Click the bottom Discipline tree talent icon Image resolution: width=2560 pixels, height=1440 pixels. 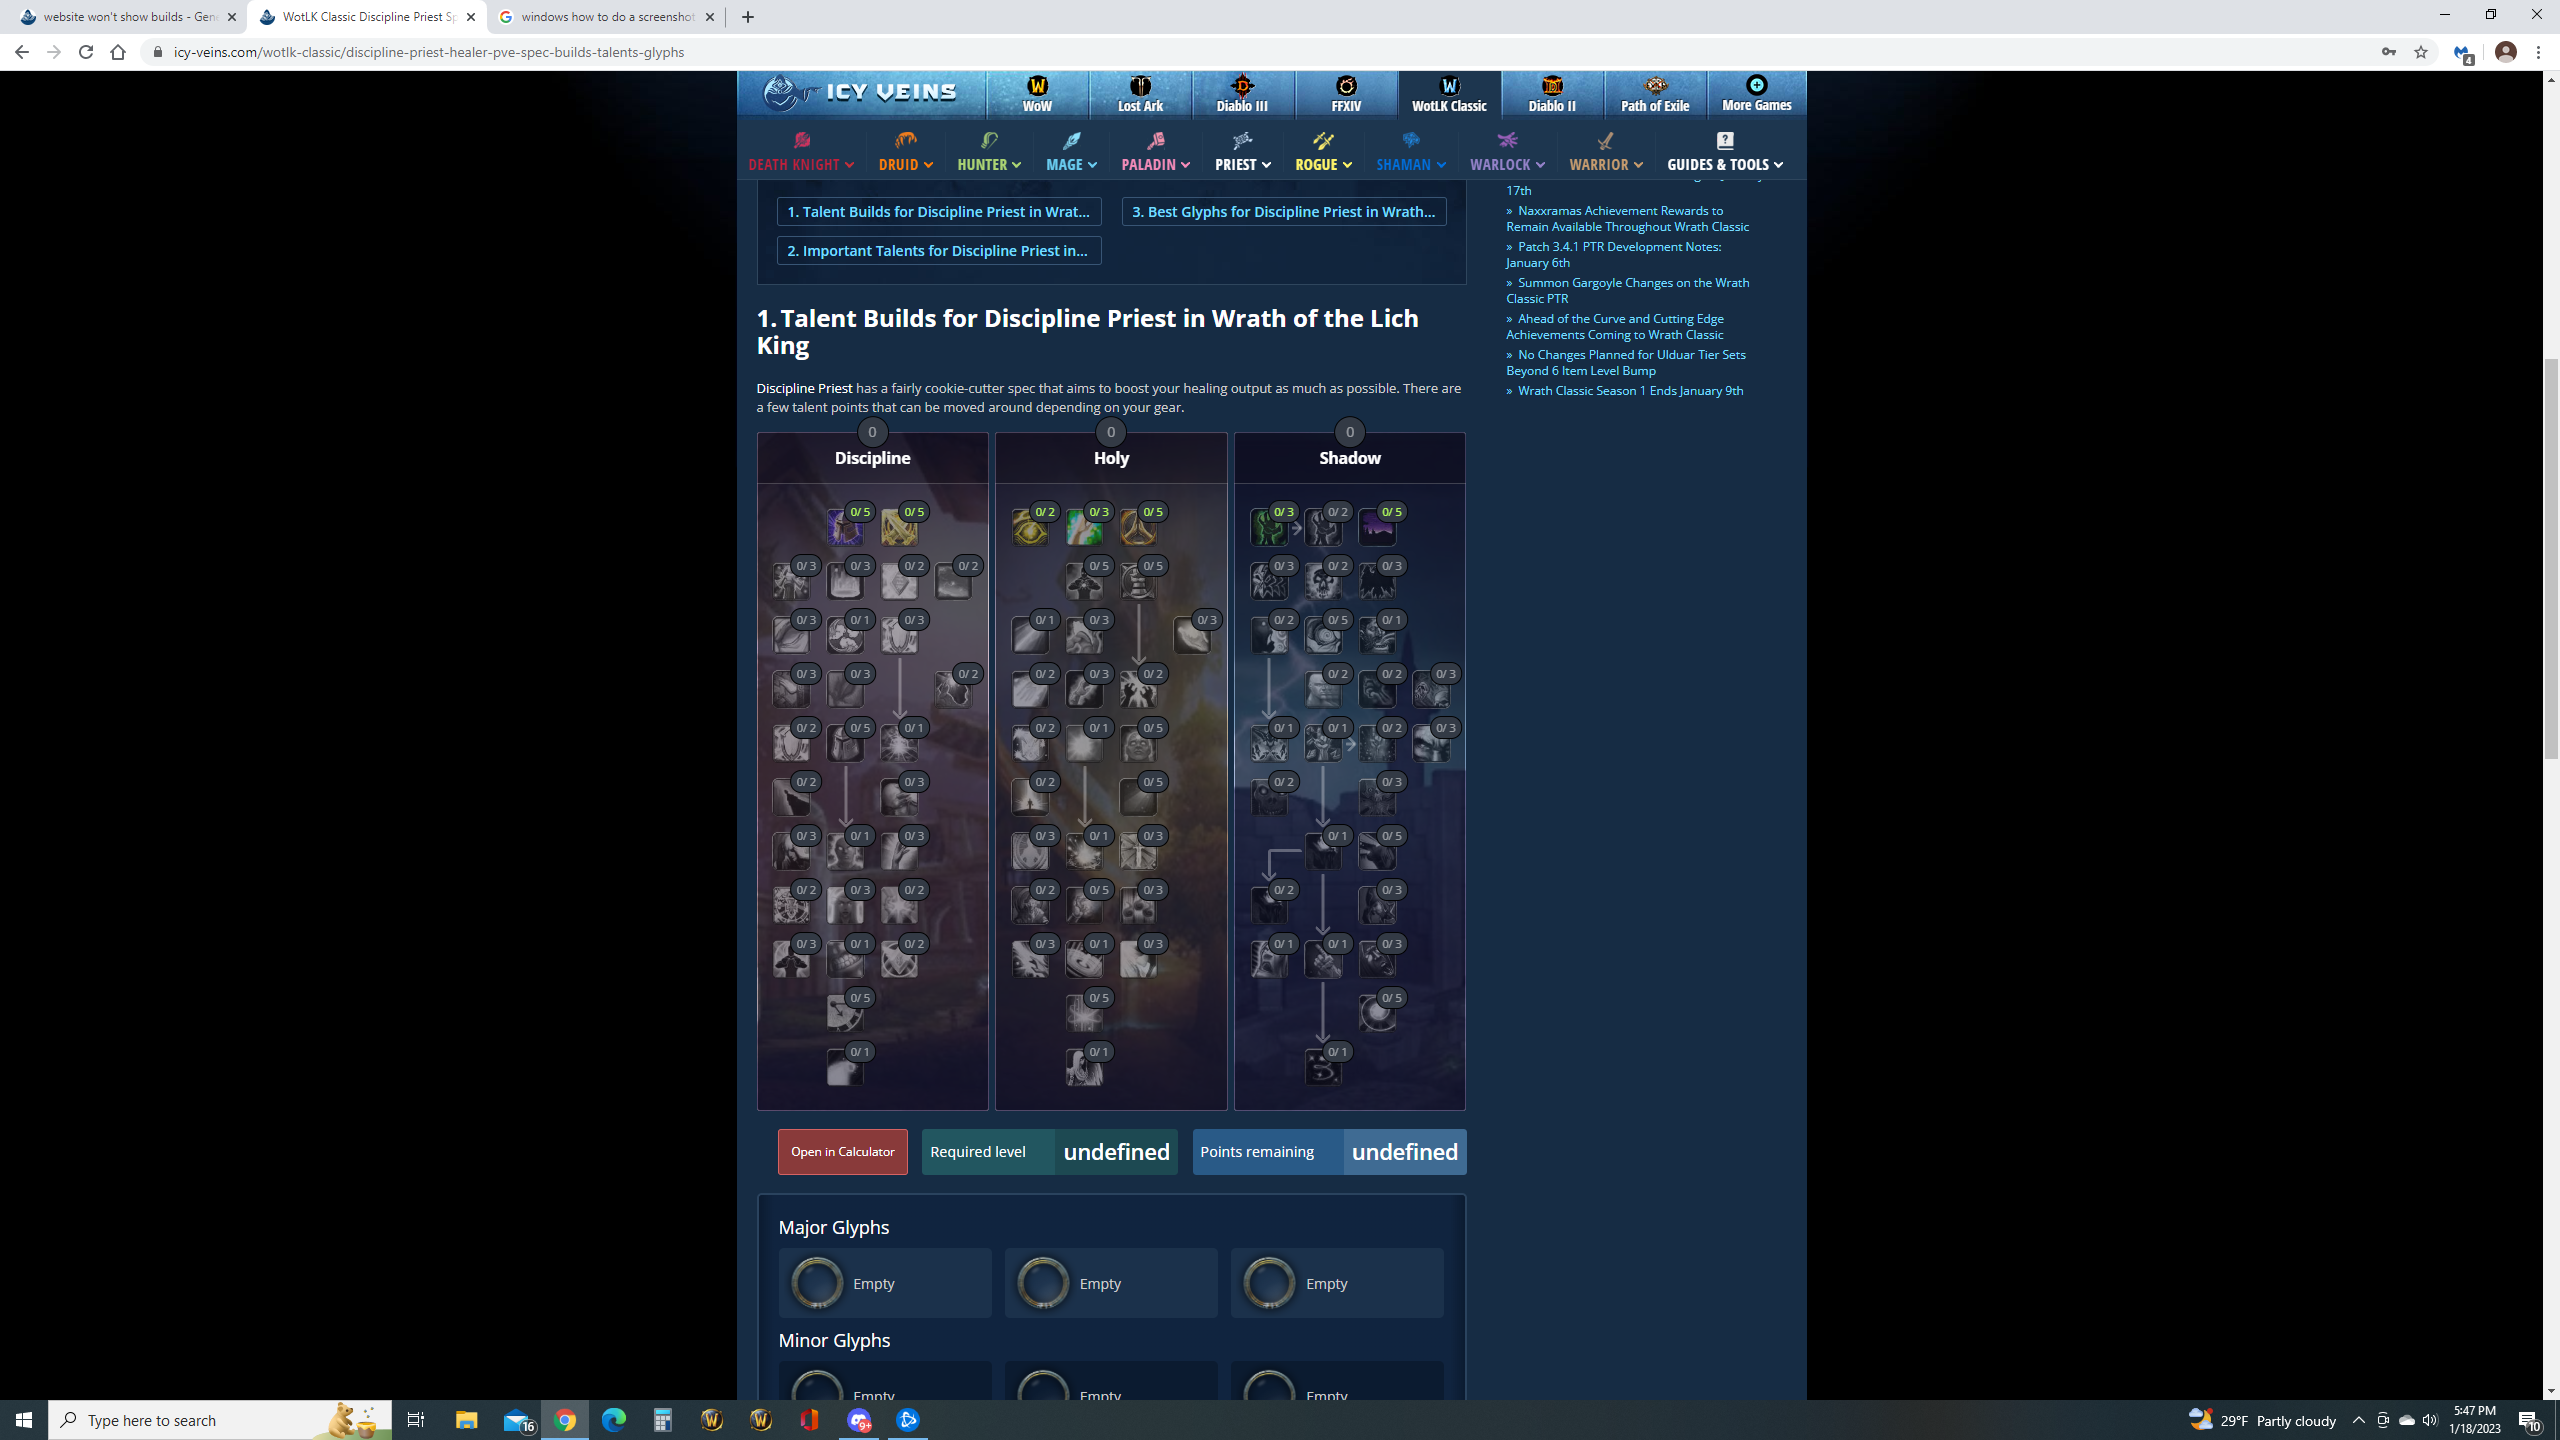(x=844, y=1068)
